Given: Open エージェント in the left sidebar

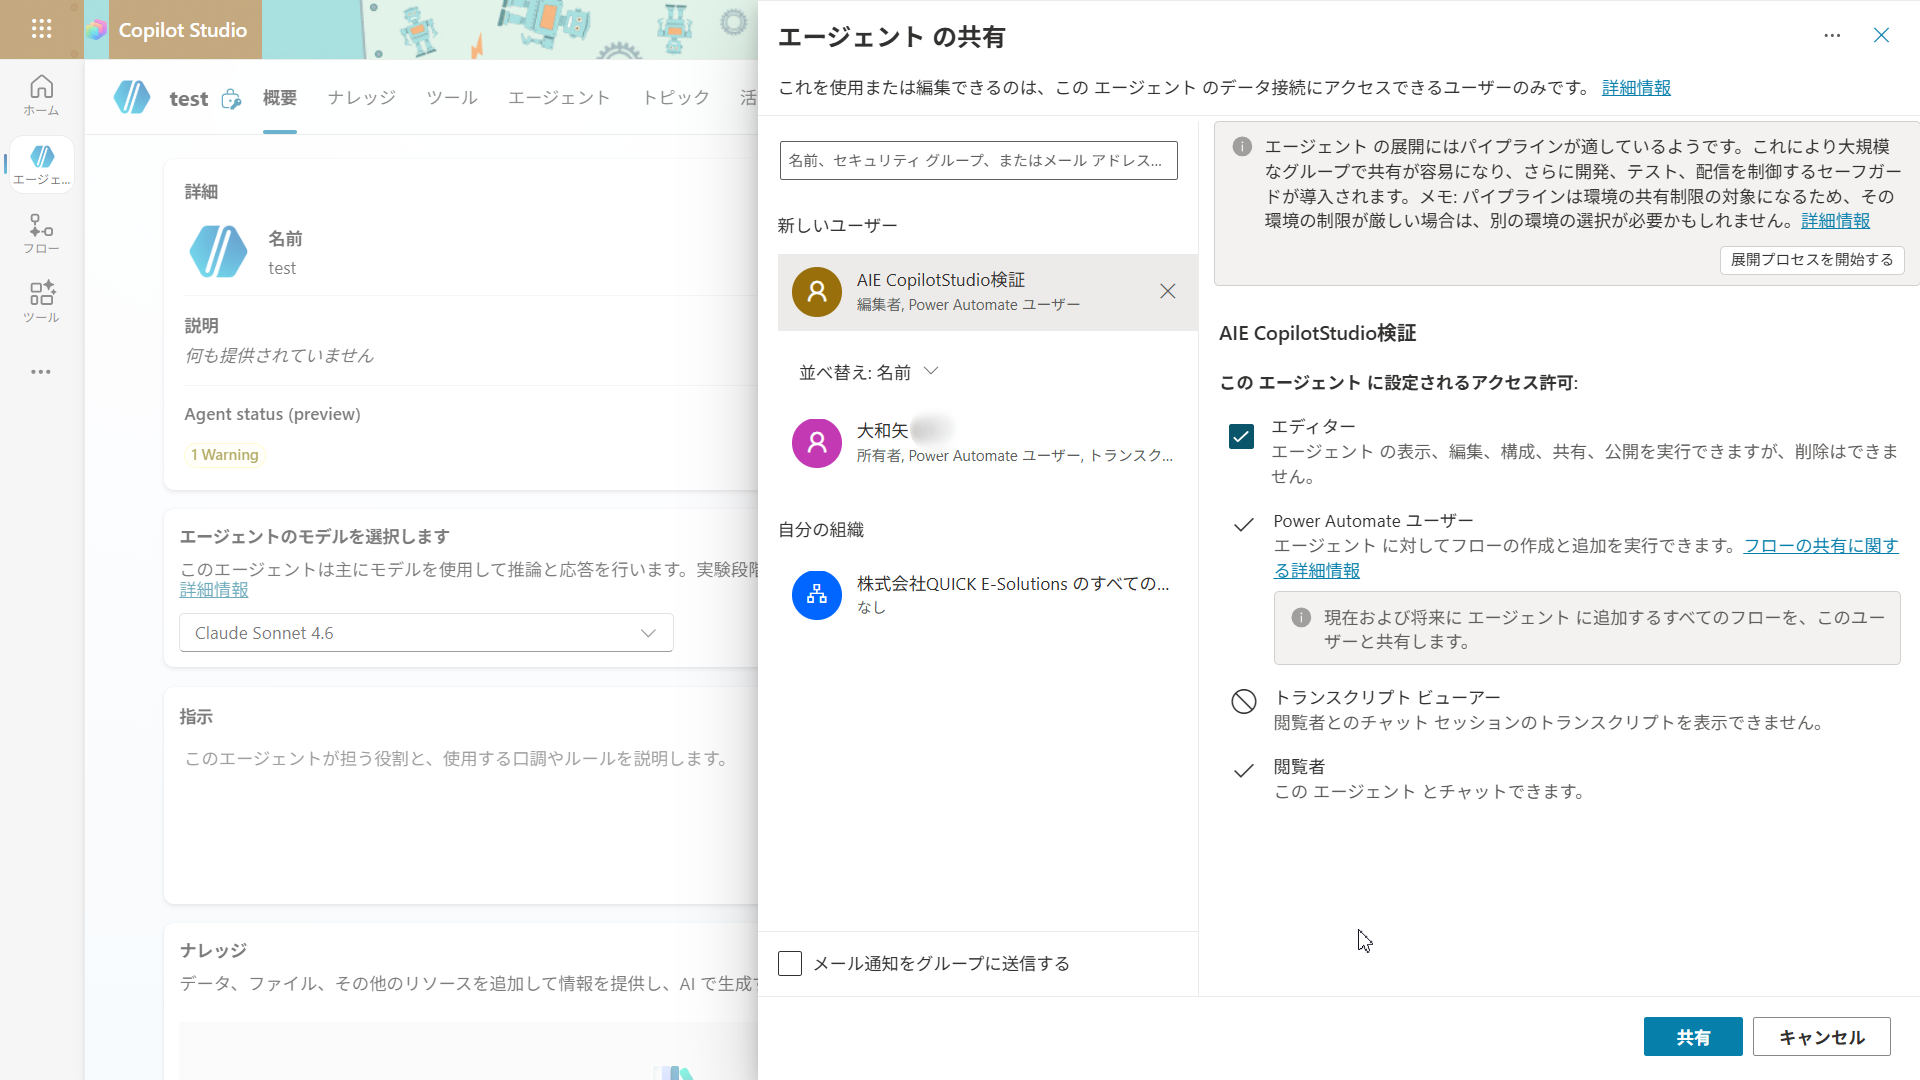Looking at the screenshot, I should [x=41, y=165].
